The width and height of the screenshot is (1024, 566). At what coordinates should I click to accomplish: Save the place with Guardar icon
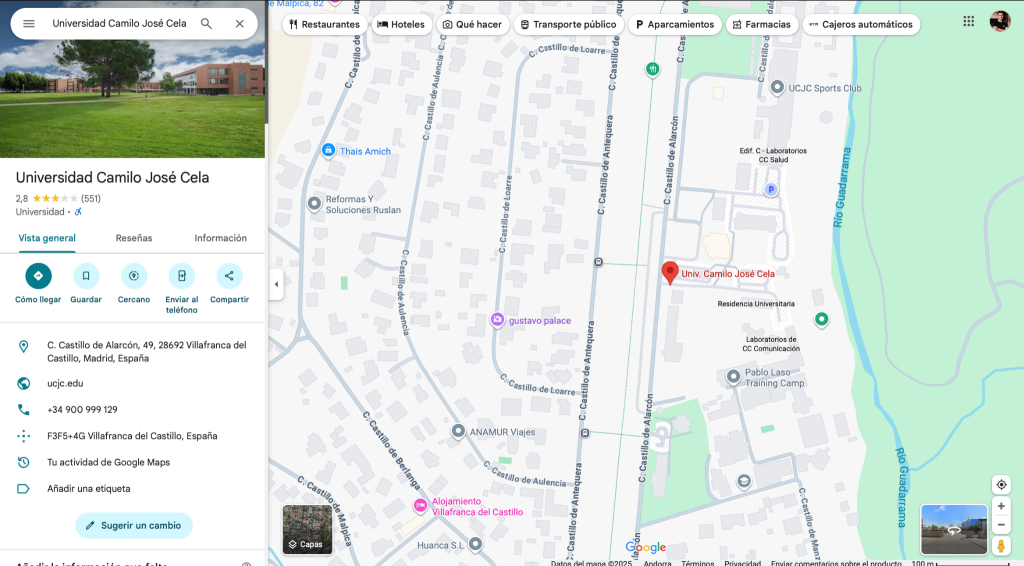click(x=86, y=276)
